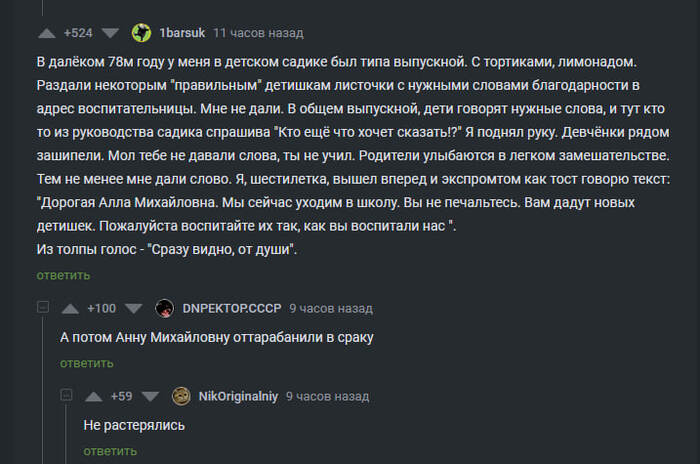Upvote the DNPEKTOP.CCCP comment
Image resolution: width=700 pixels, height=464 pixels.
pyautogui.click(x=71, y=308)
